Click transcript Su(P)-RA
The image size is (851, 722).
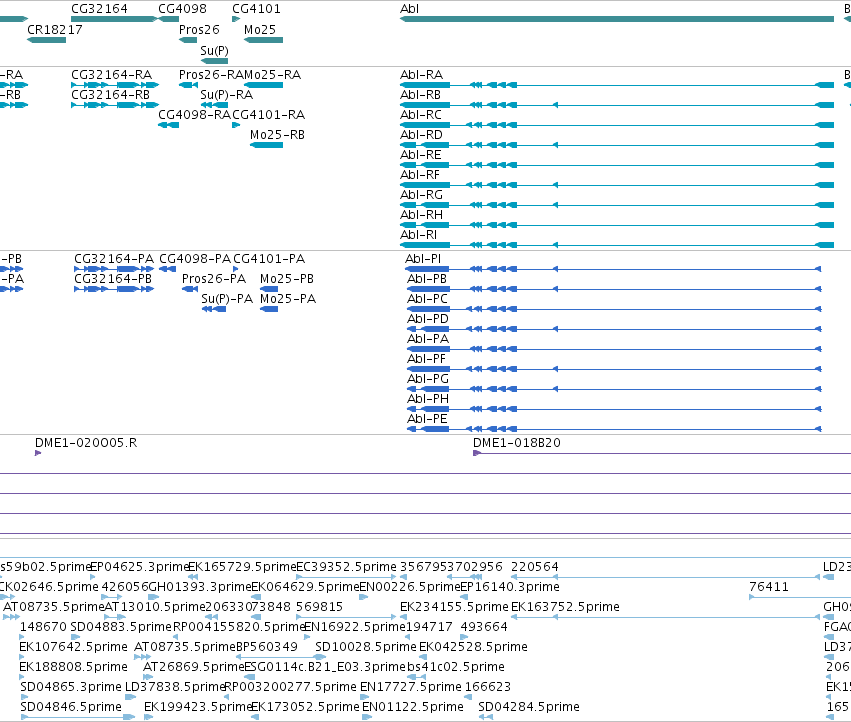[214, 105]
